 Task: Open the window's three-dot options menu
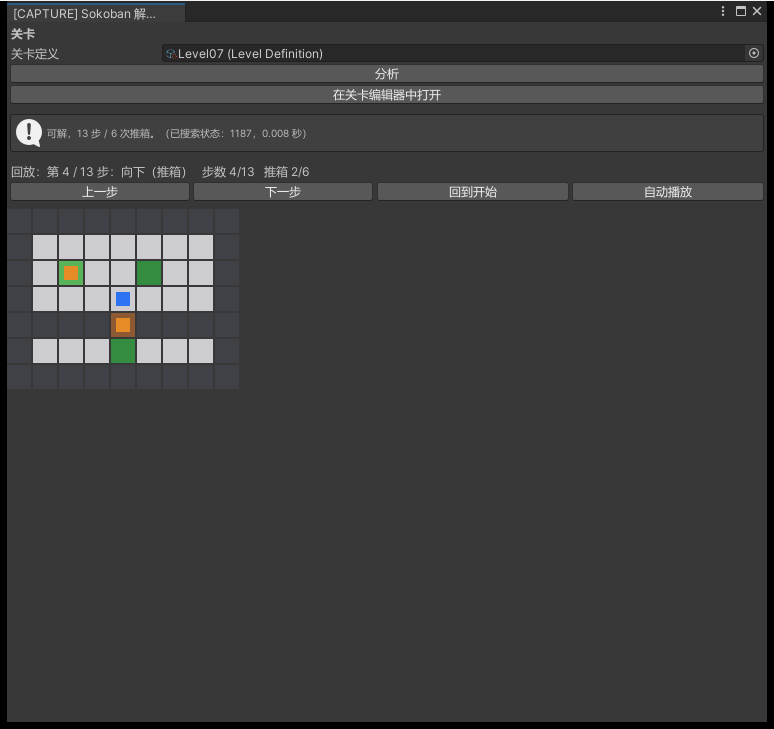pyautogui.click(x=723, y=11)
